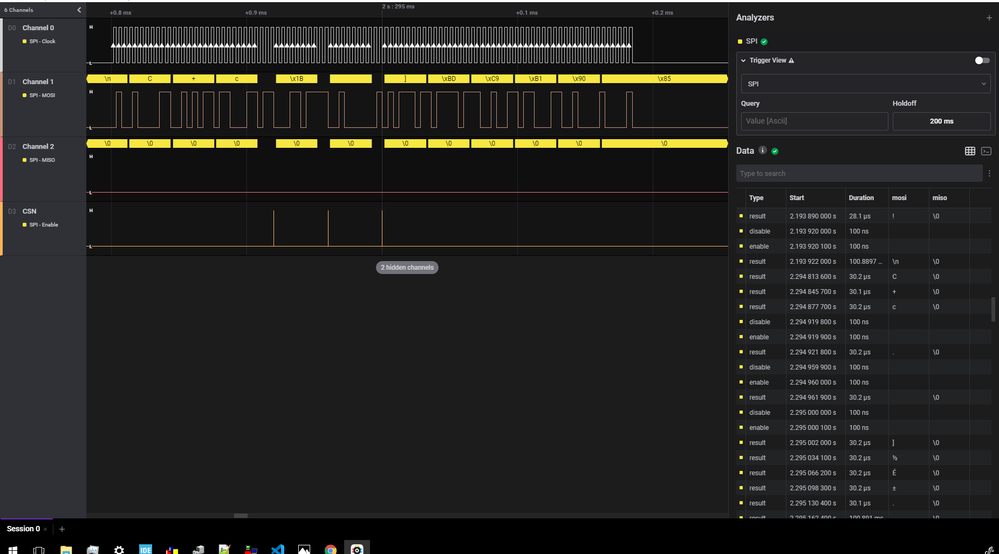Select result row starting 2.294 813 600 s
The image size is (999, 554).
pos(864,277)
